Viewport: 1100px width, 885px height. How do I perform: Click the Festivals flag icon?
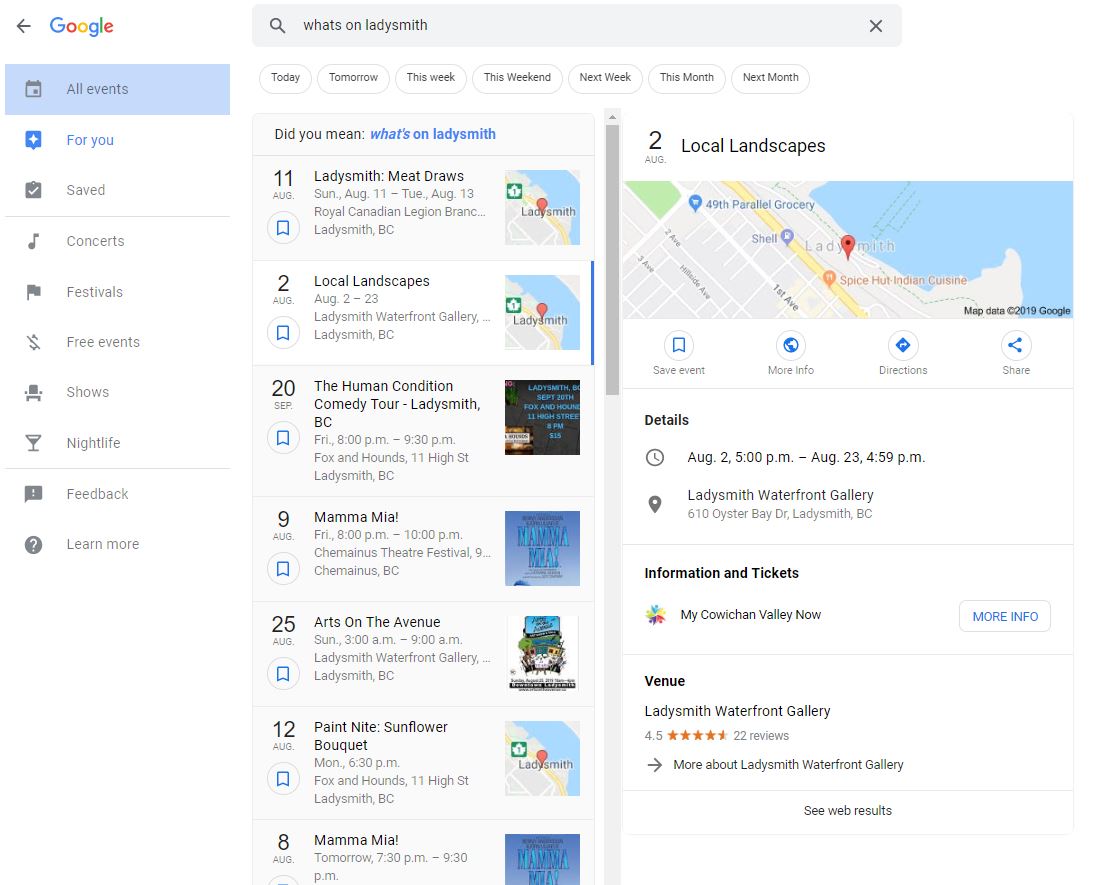pyautogui.click(x=33, y=292)
